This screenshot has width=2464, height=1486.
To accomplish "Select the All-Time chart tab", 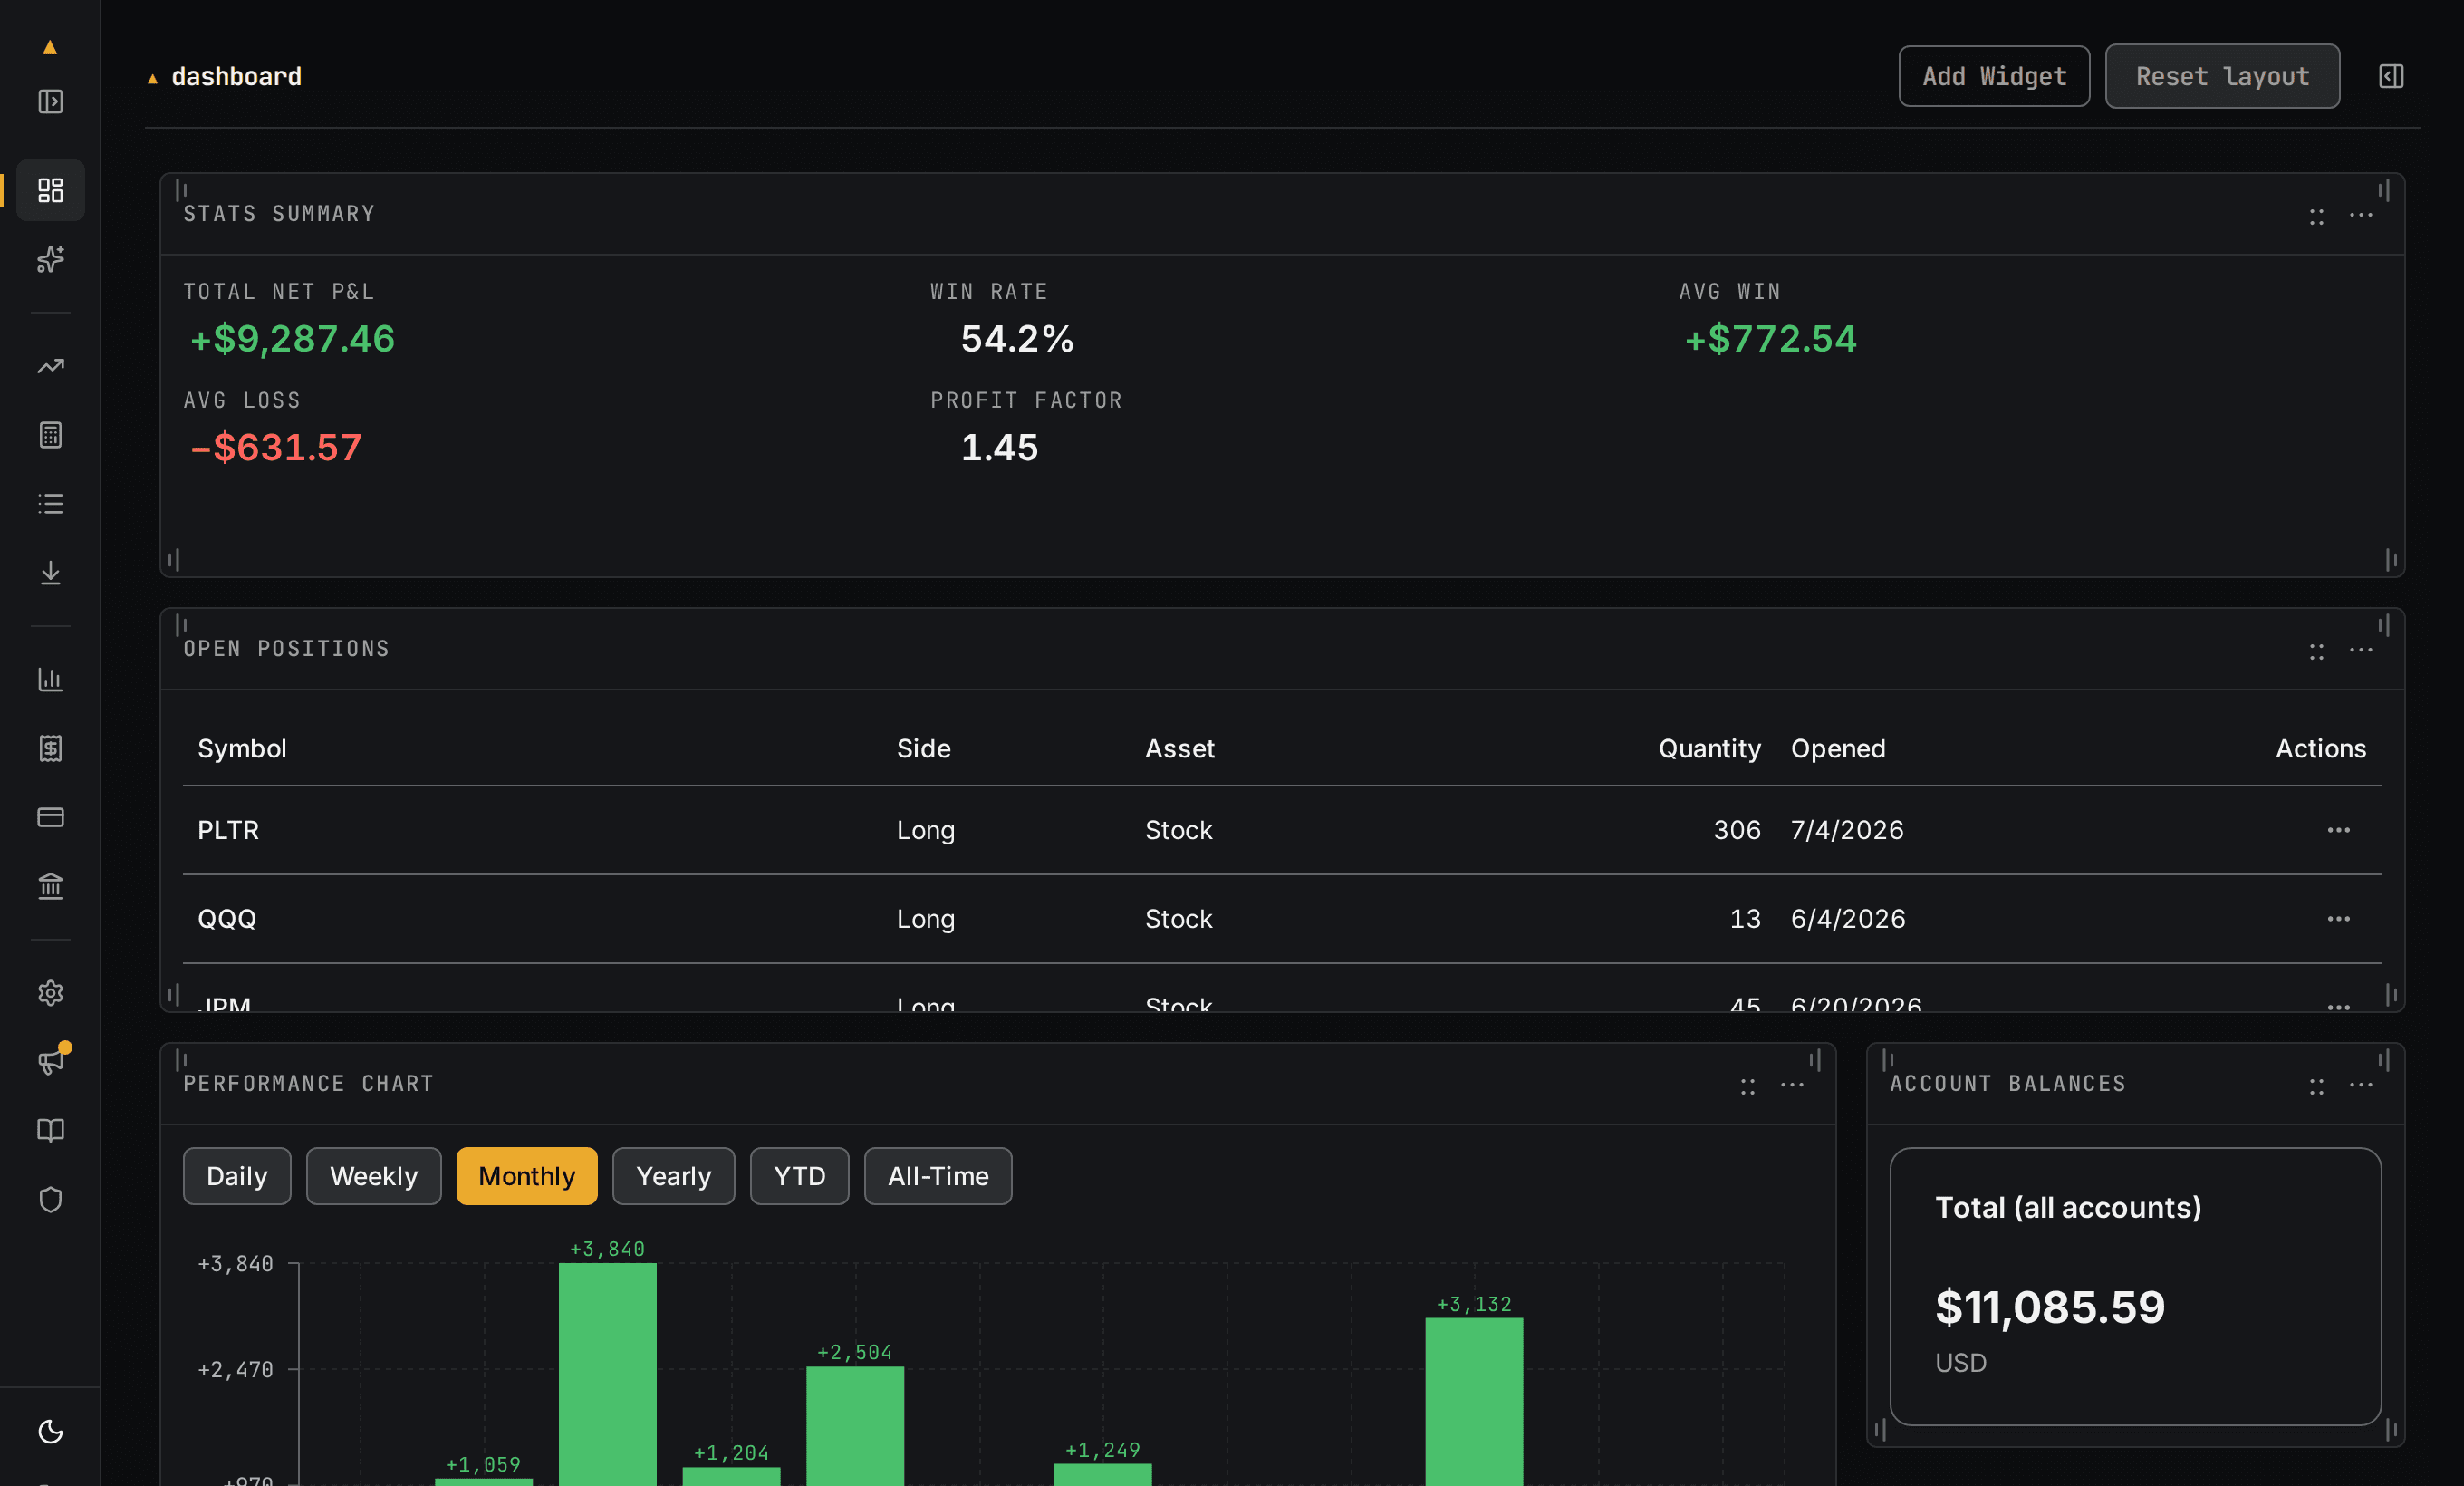I will (938, 1176).
